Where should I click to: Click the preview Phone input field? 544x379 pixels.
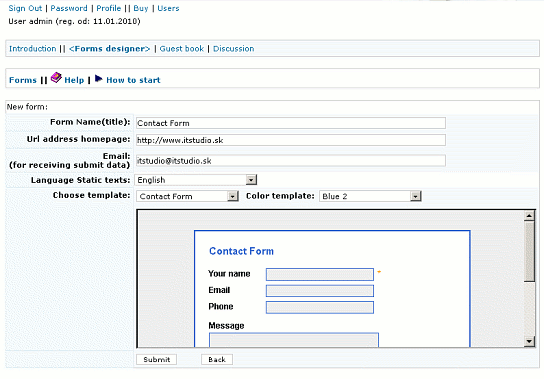(x=320, y=308)
